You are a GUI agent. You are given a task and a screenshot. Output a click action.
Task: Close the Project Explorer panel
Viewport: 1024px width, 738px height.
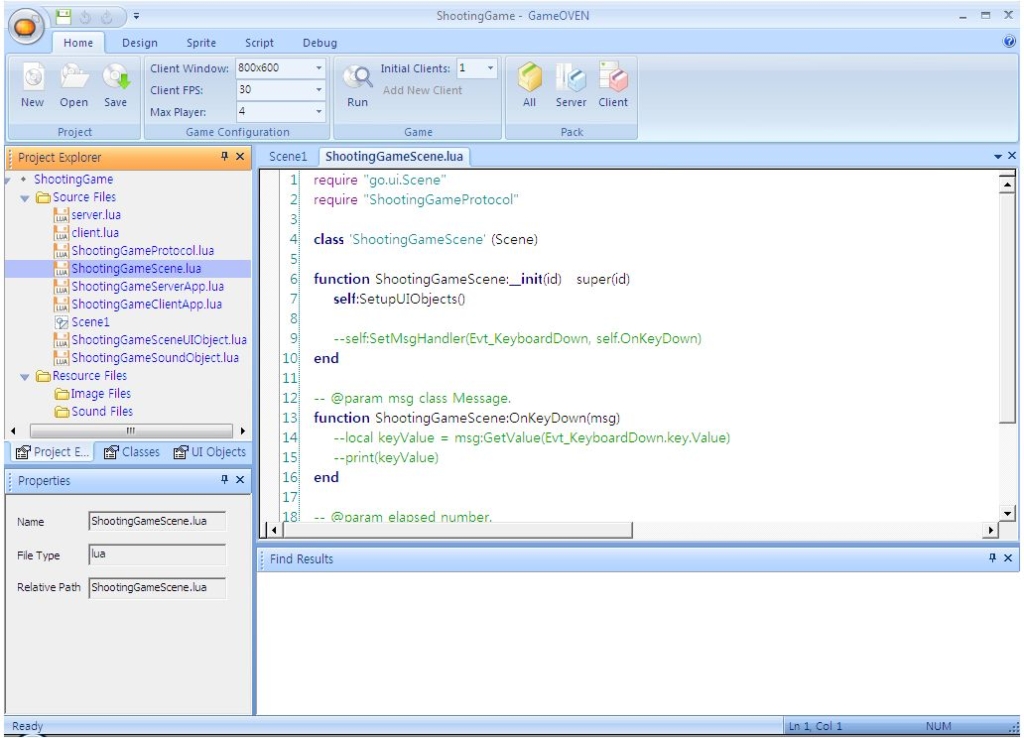(240, 157)
